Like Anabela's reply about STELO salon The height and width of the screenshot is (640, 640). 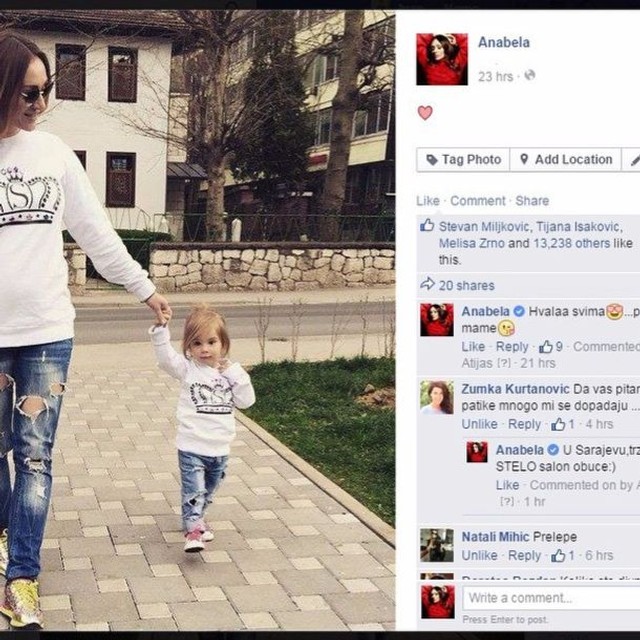click(x=507, y=485)
